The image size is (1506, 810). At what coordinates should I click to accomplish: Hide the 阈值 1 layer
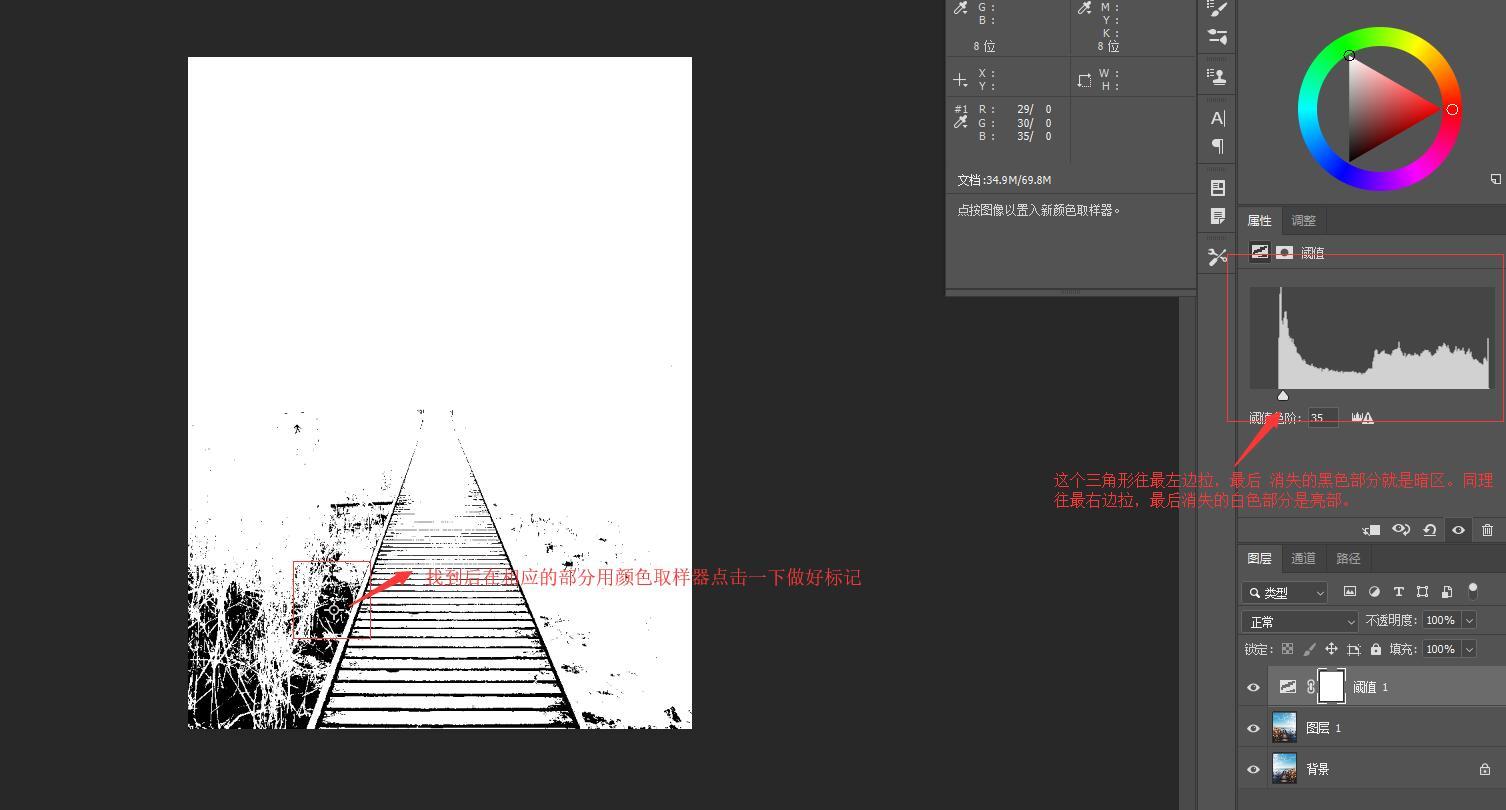[x=1253, y=687]
